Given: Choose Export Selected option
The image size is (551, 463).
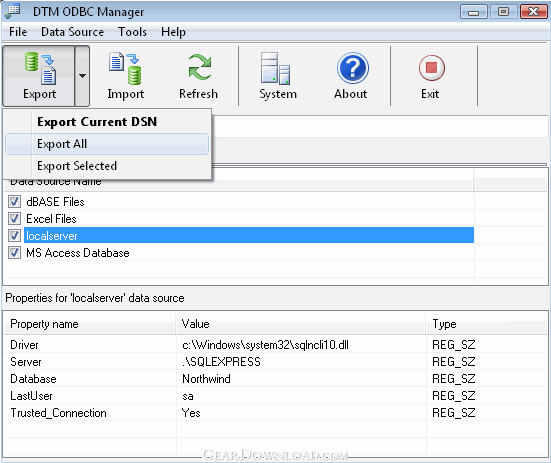Looking at the screenshot, I should click(77, 166).
